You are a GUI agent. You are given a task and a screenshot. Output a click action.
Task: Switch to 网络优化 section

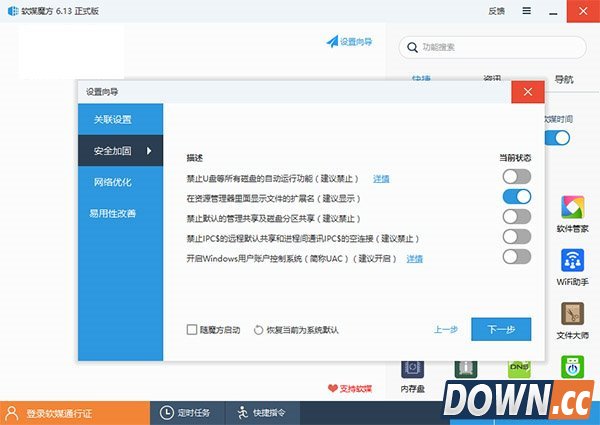click(121, 182)
